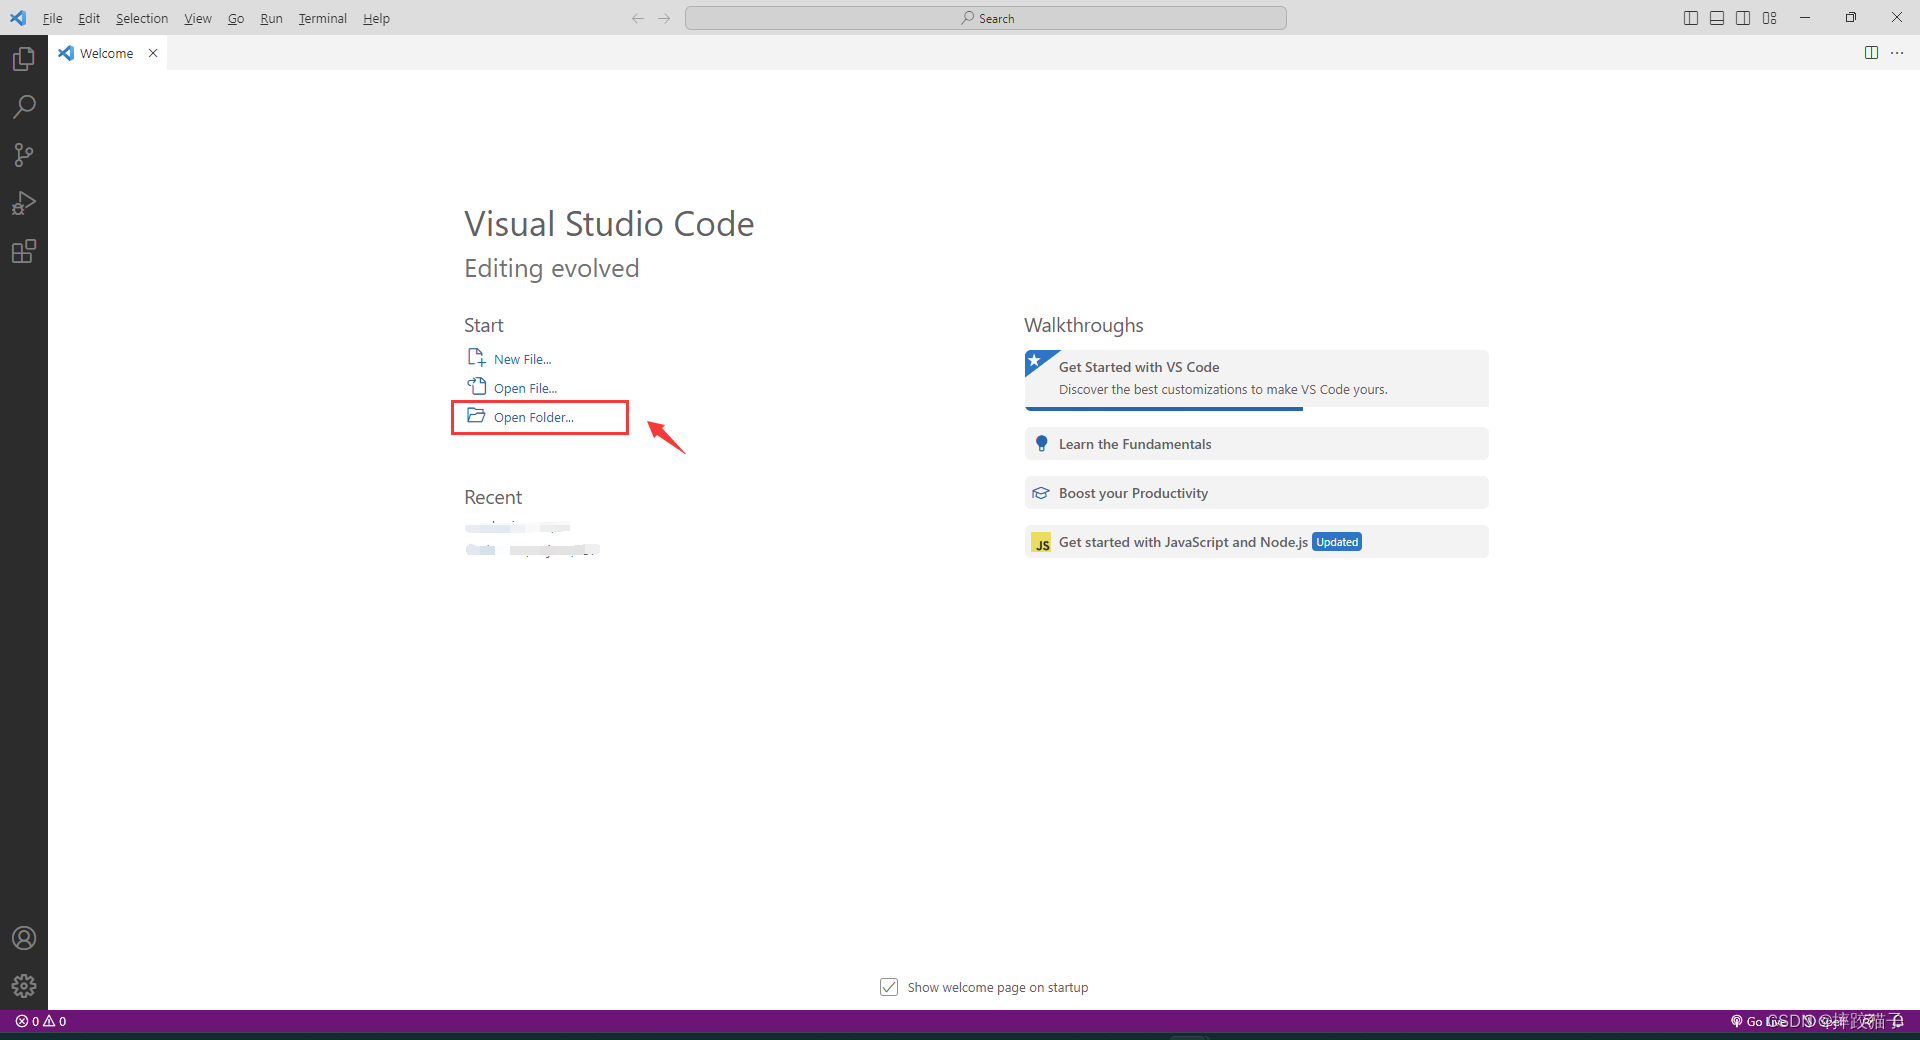Close the Welcome tab
Image resolution: width=1920 pixels, height=1040 pixels.
coord(153,53)
